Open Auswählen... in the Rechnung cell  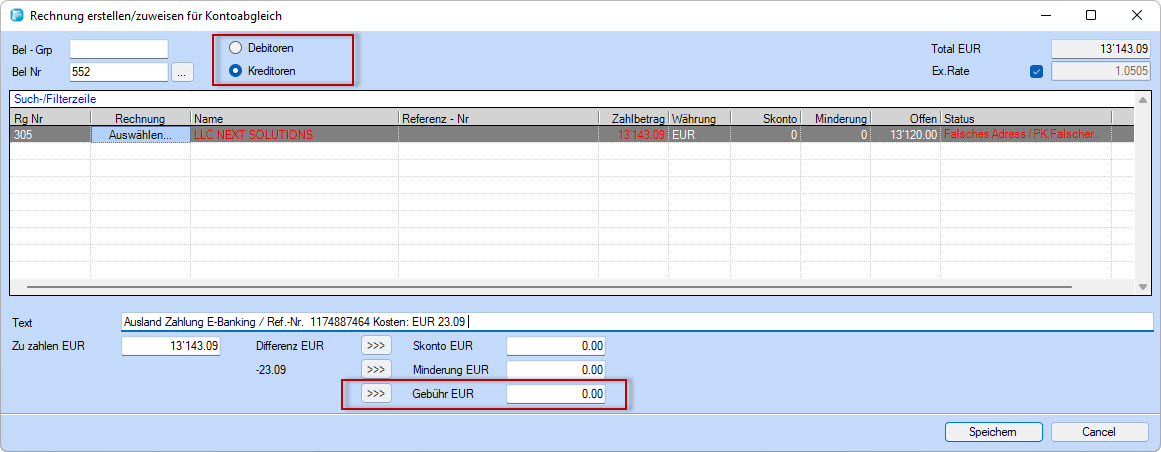click(140, 135)
